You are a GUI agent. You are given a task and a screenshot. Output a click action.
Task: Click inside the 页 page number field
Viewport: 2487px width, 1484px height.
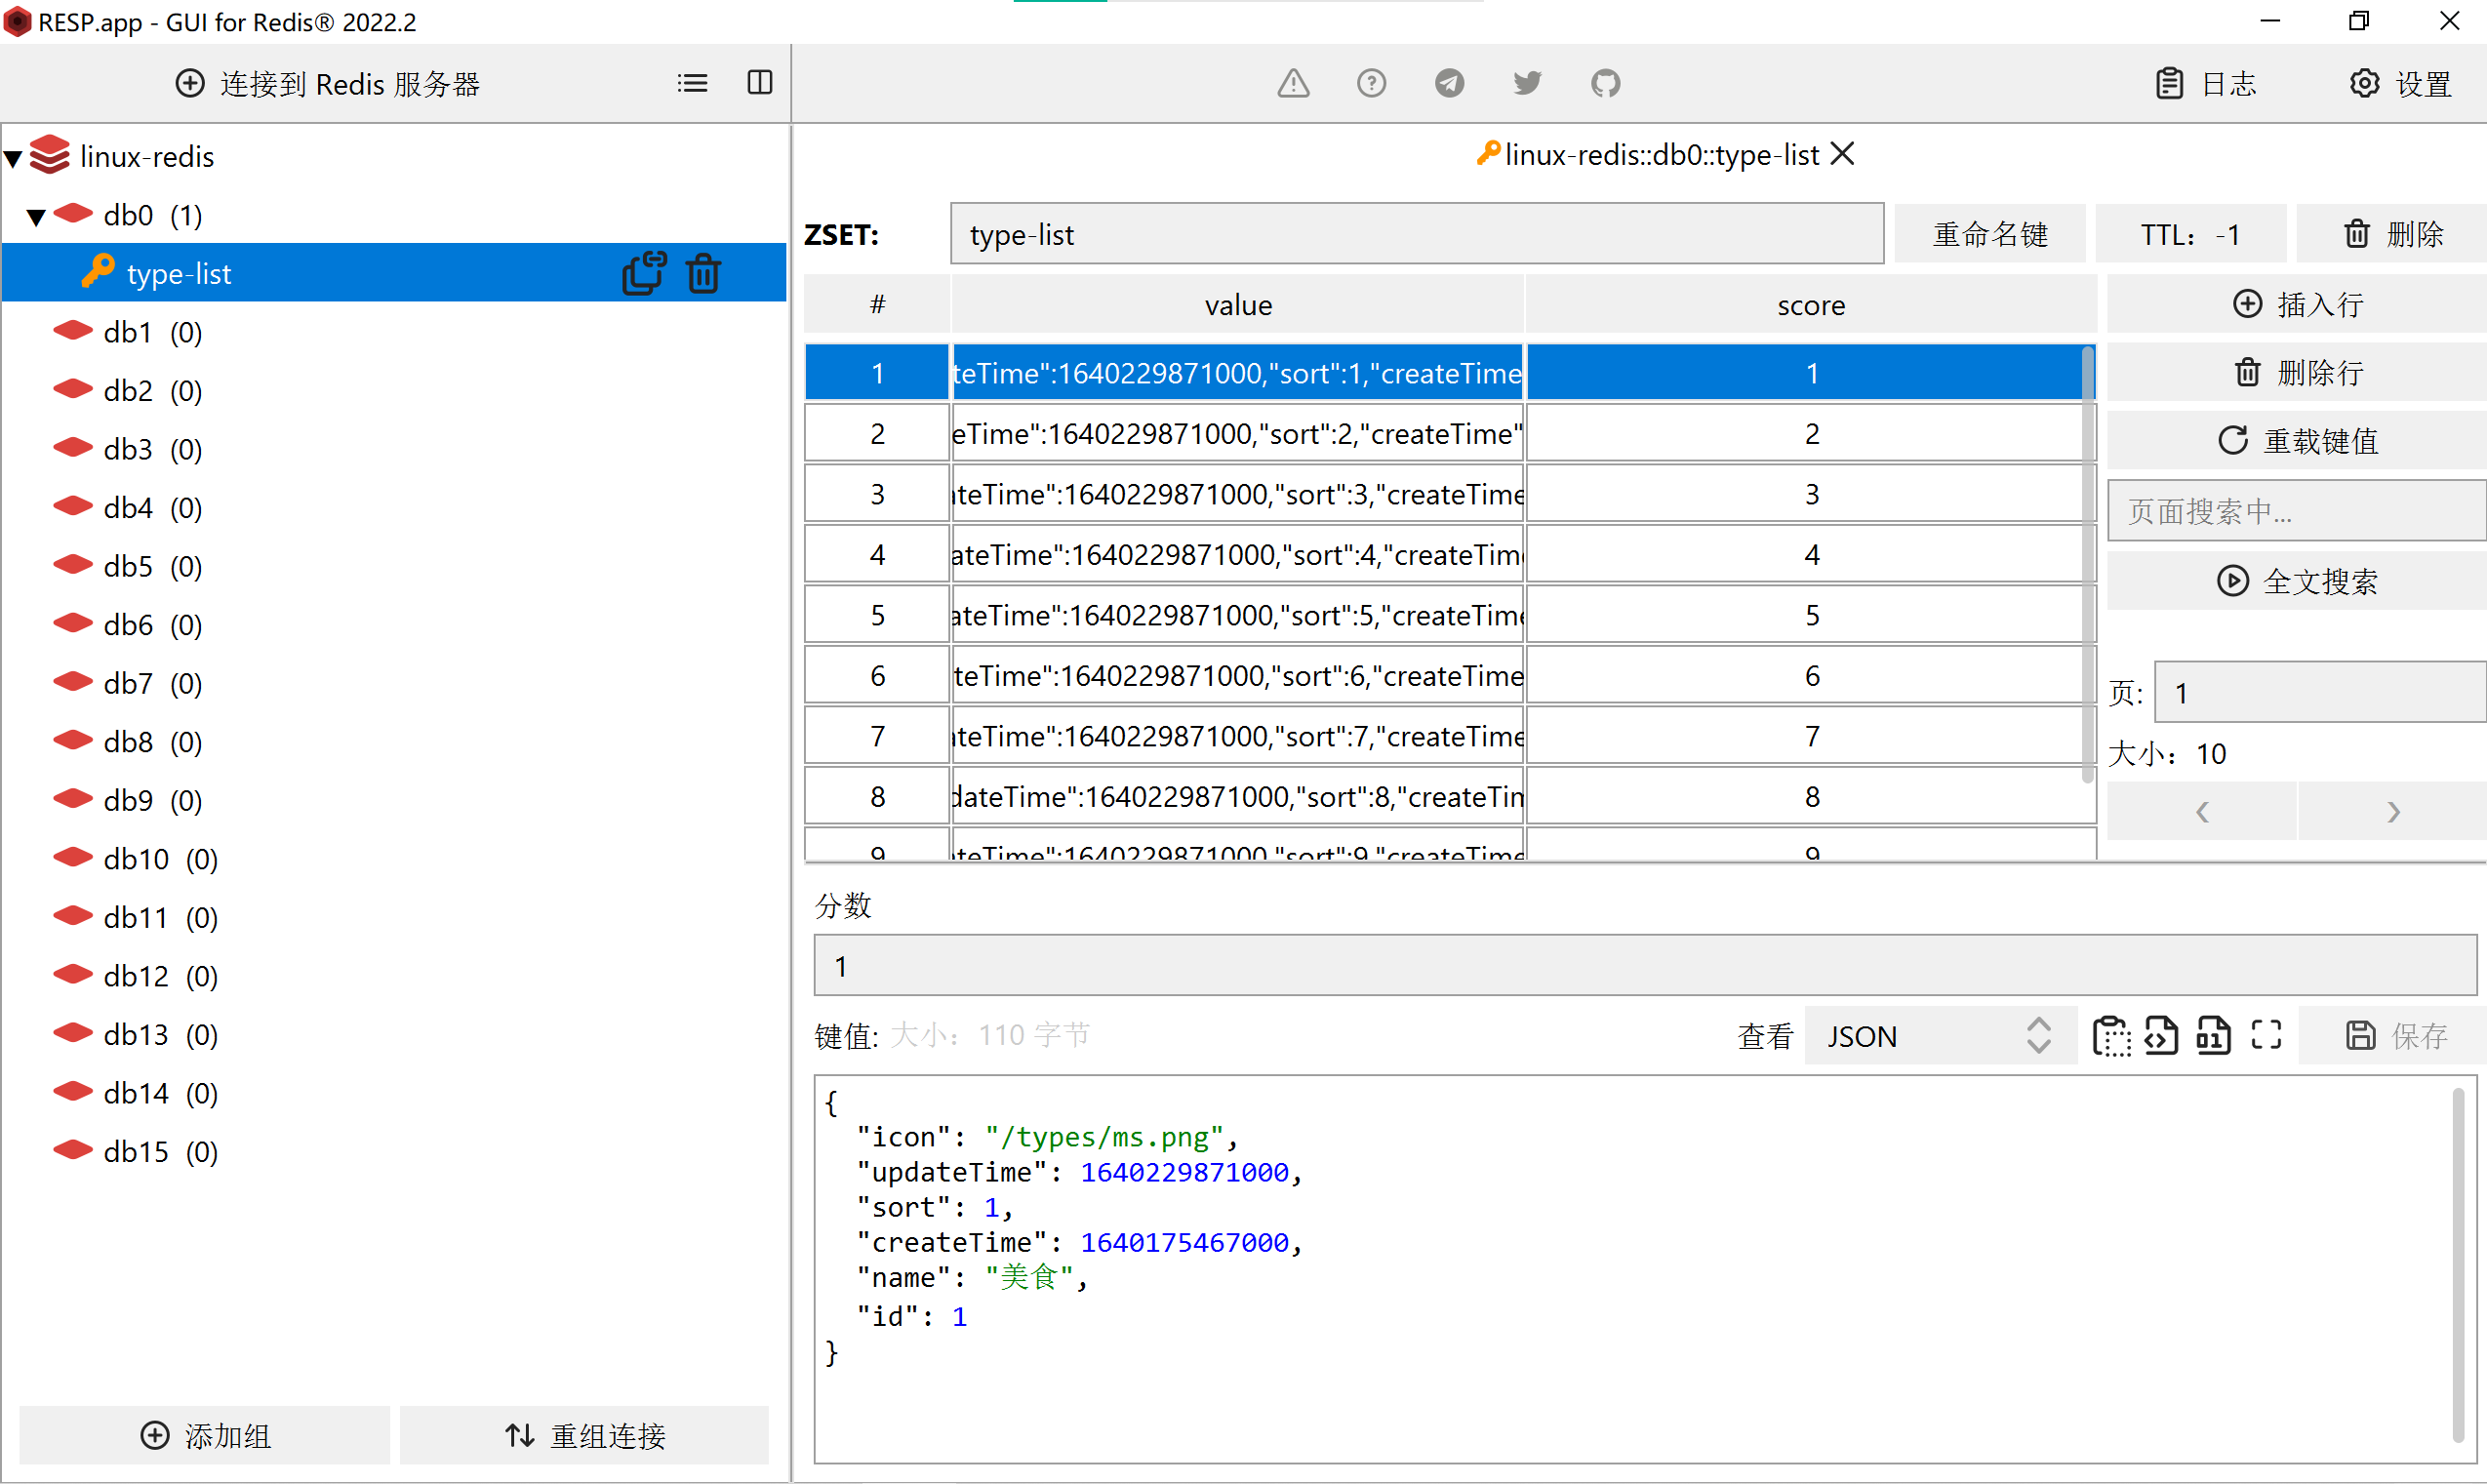click(x=2316, y=692)
